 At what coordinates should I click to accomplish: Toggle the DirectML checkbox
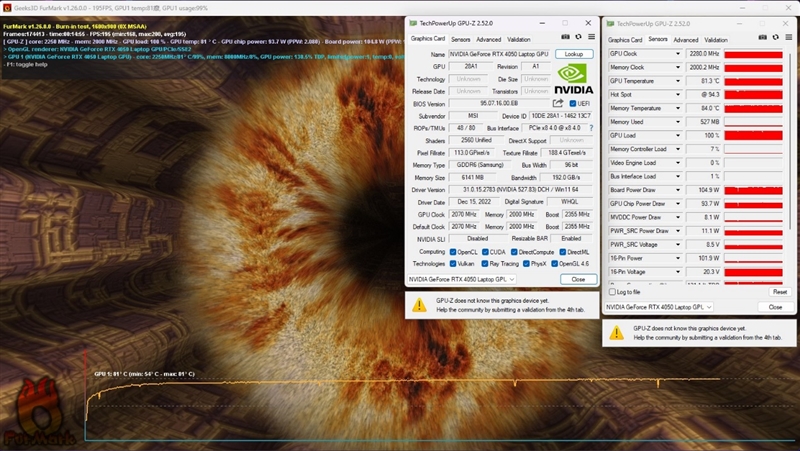coord(563,252)
